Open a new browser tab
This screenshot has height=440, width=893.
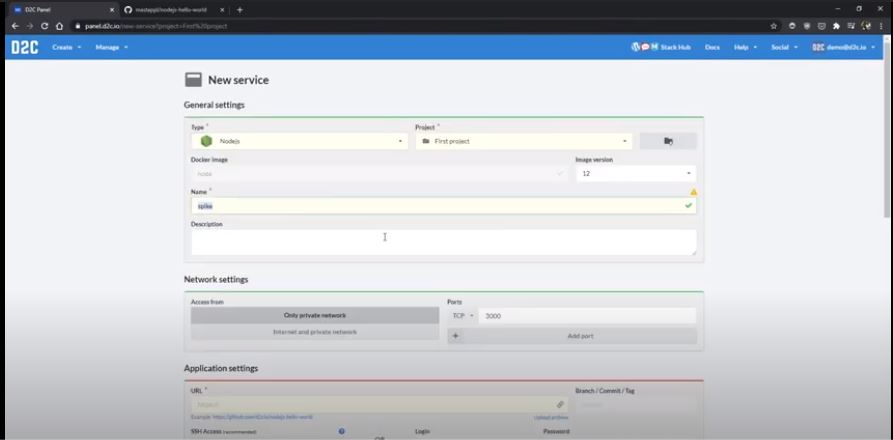[239, 10]
